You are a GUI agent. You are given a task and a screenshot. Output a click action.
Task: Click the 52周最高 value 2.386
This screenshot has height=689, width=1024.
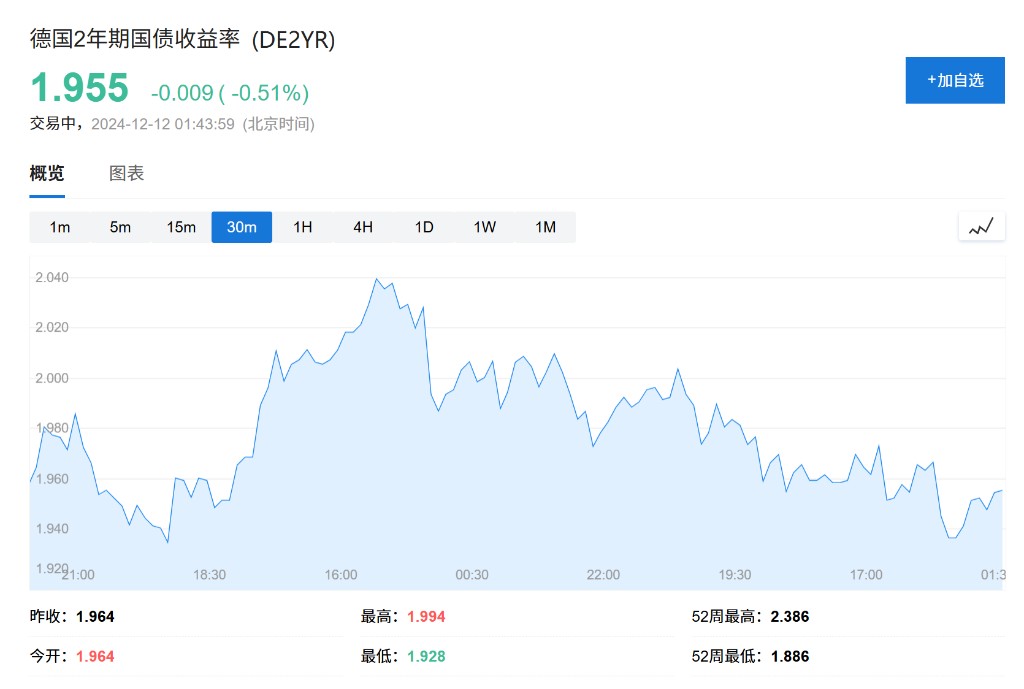point(790,617)
